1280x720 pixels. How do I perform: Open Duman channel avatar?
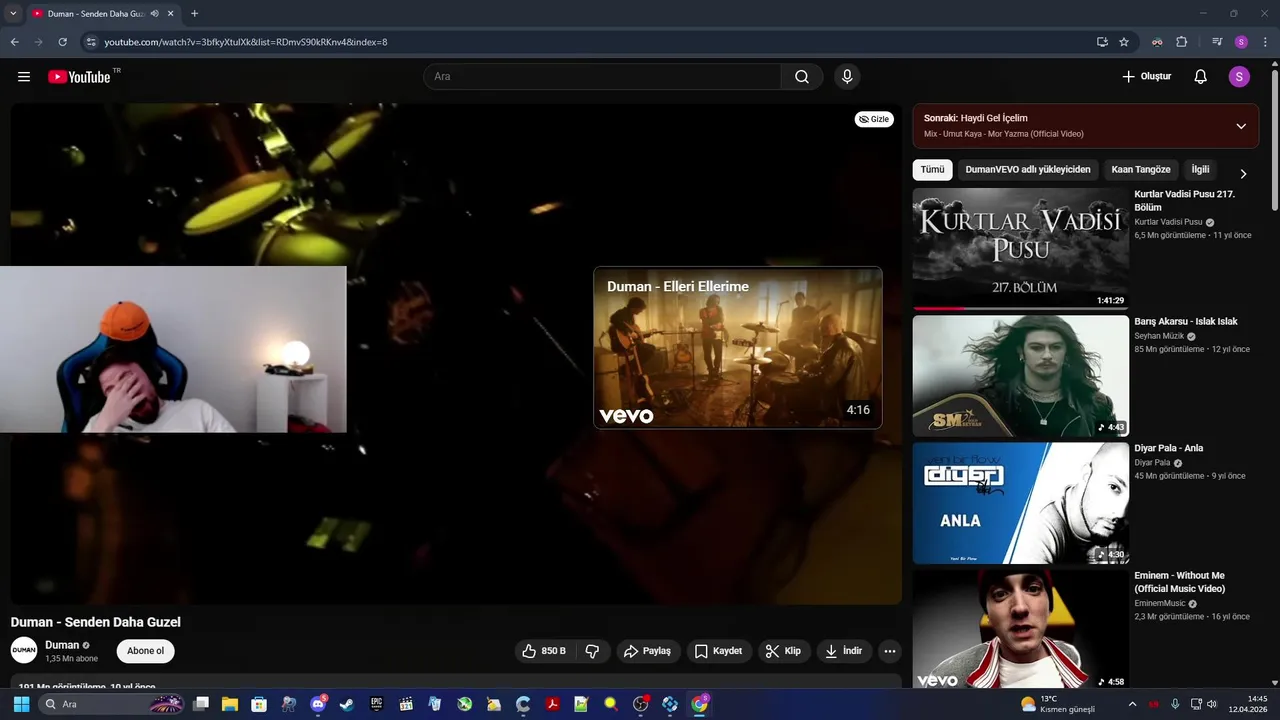[x=24, y=650]
